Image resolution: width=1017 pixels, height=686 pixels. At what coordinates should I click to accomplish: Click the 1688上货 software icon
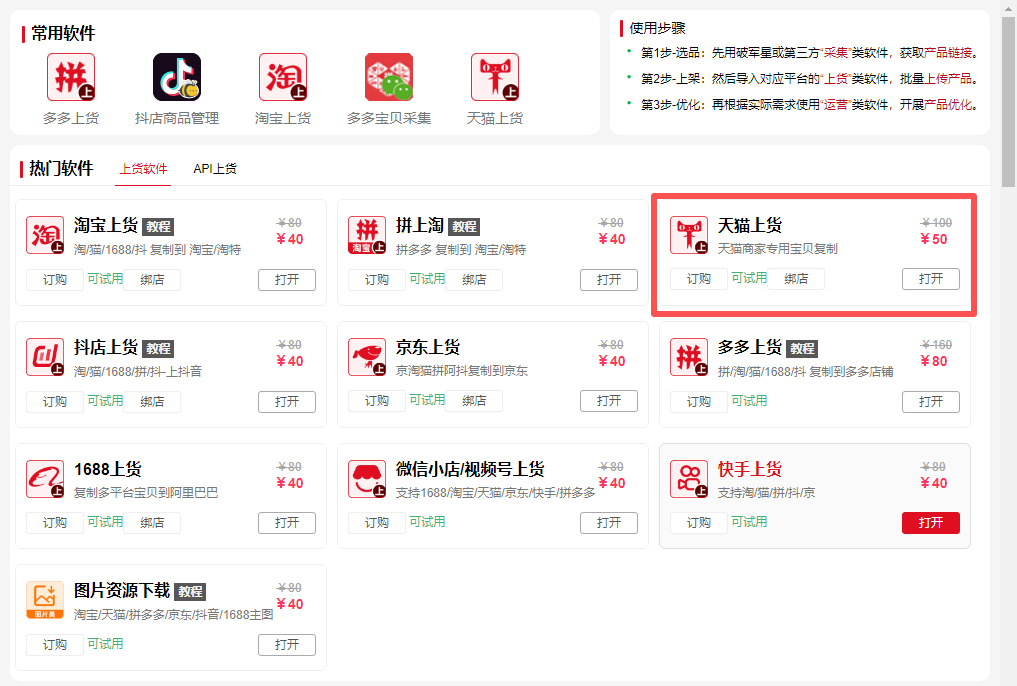coord(42,478)
